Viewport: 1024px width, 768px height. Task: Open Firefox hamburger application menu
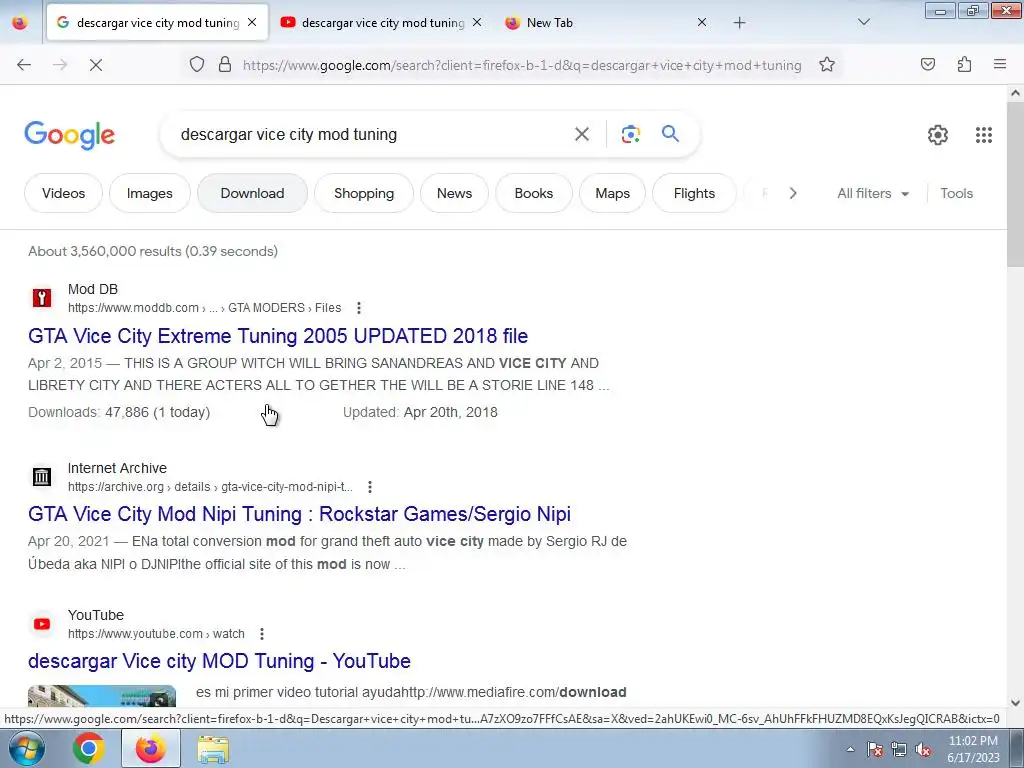(x=1000, y=64)
